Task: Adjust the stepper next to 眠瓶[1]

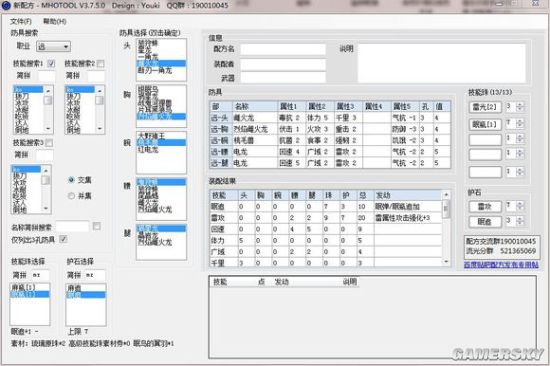Action: (520, 124)
